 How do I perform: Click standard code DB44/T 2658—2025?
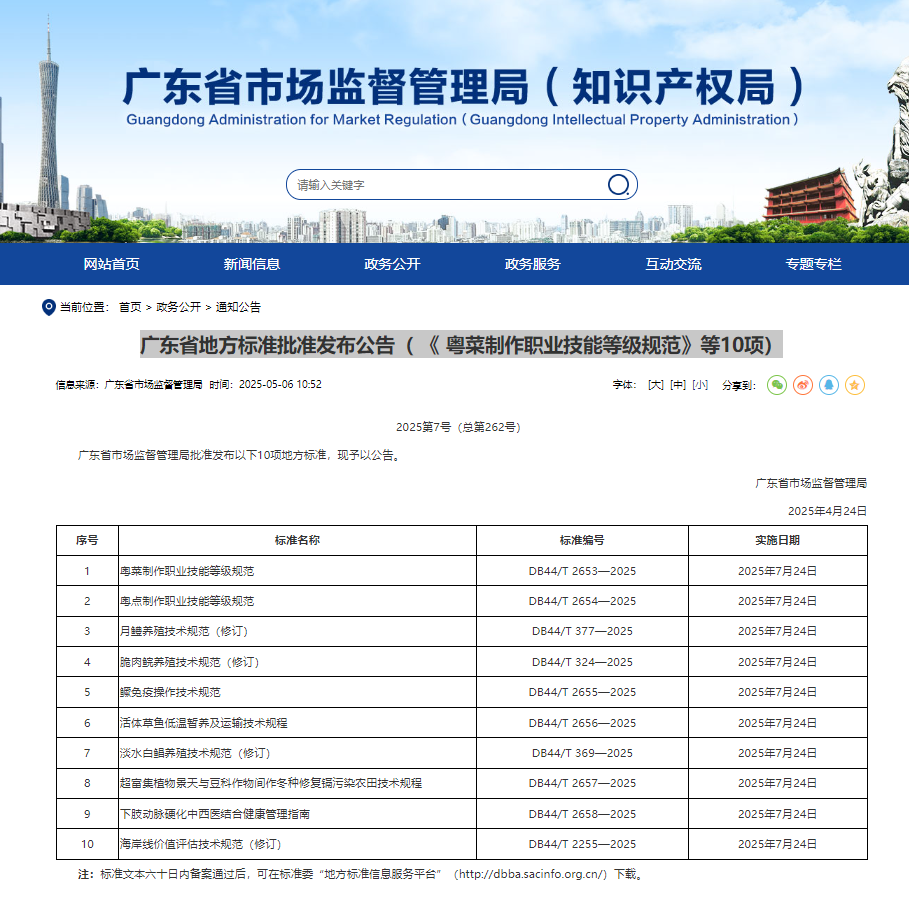pyautogui.click(x=582, y=814)
